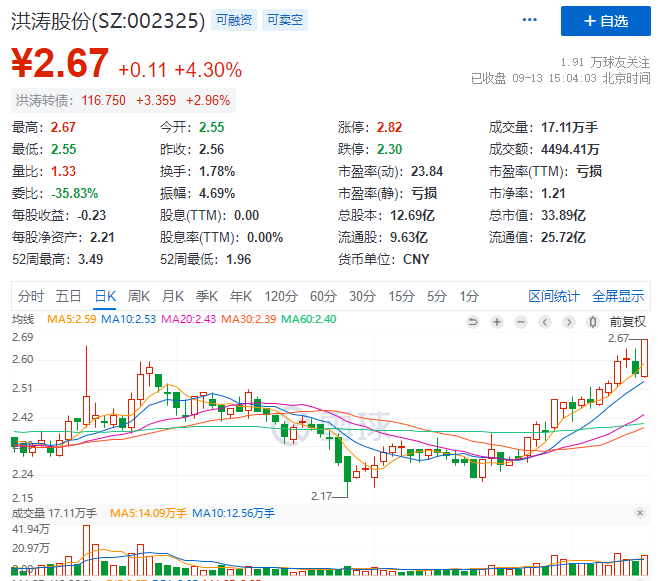Click the 成交量 17.11万手 stat
The width and height of the screenshot is (658, 581).
[543, 127]
